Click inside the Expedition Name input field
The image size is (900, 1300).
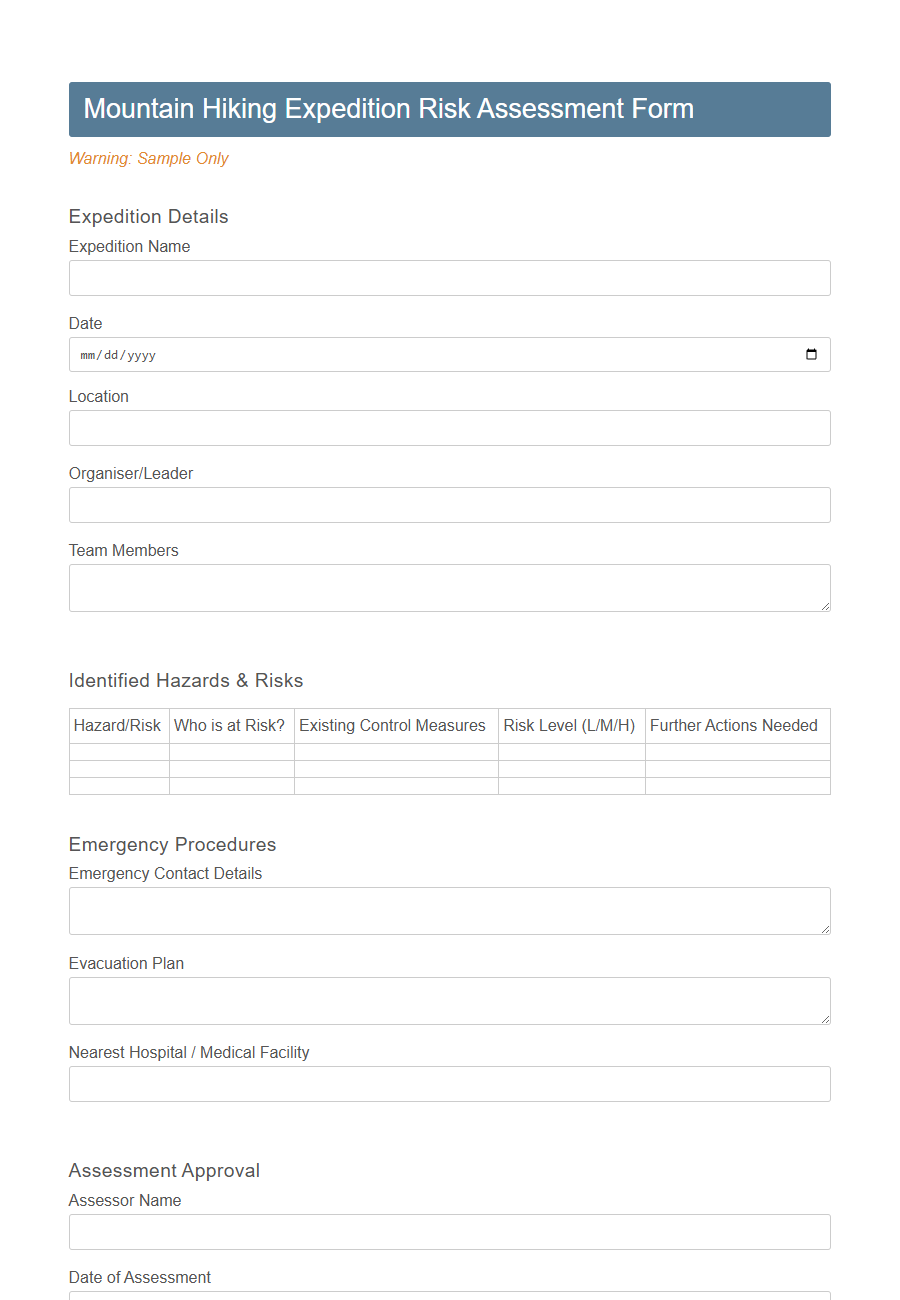pyautogui.click(x=448, y=277)
